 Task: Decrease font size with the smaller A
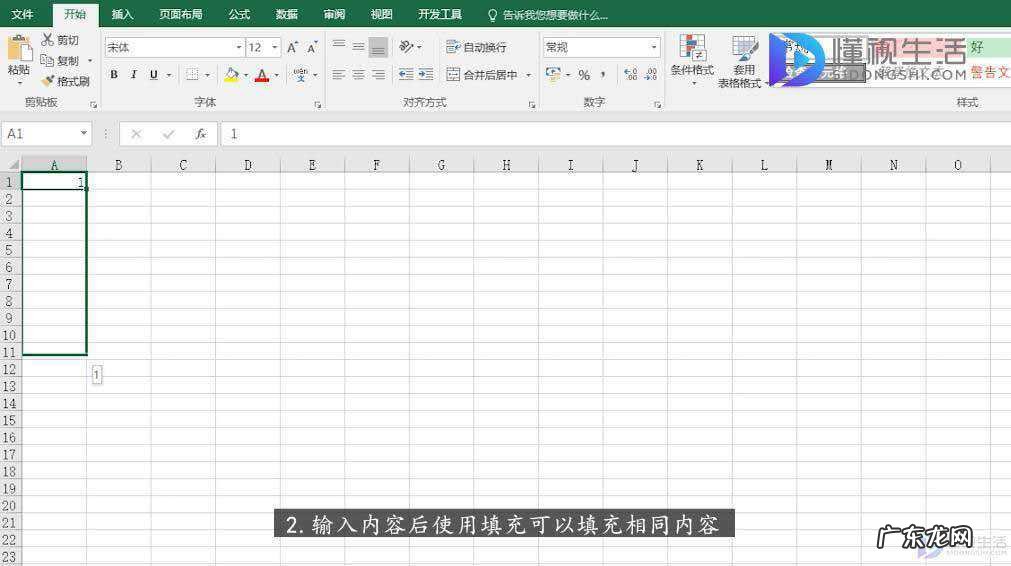312,47
